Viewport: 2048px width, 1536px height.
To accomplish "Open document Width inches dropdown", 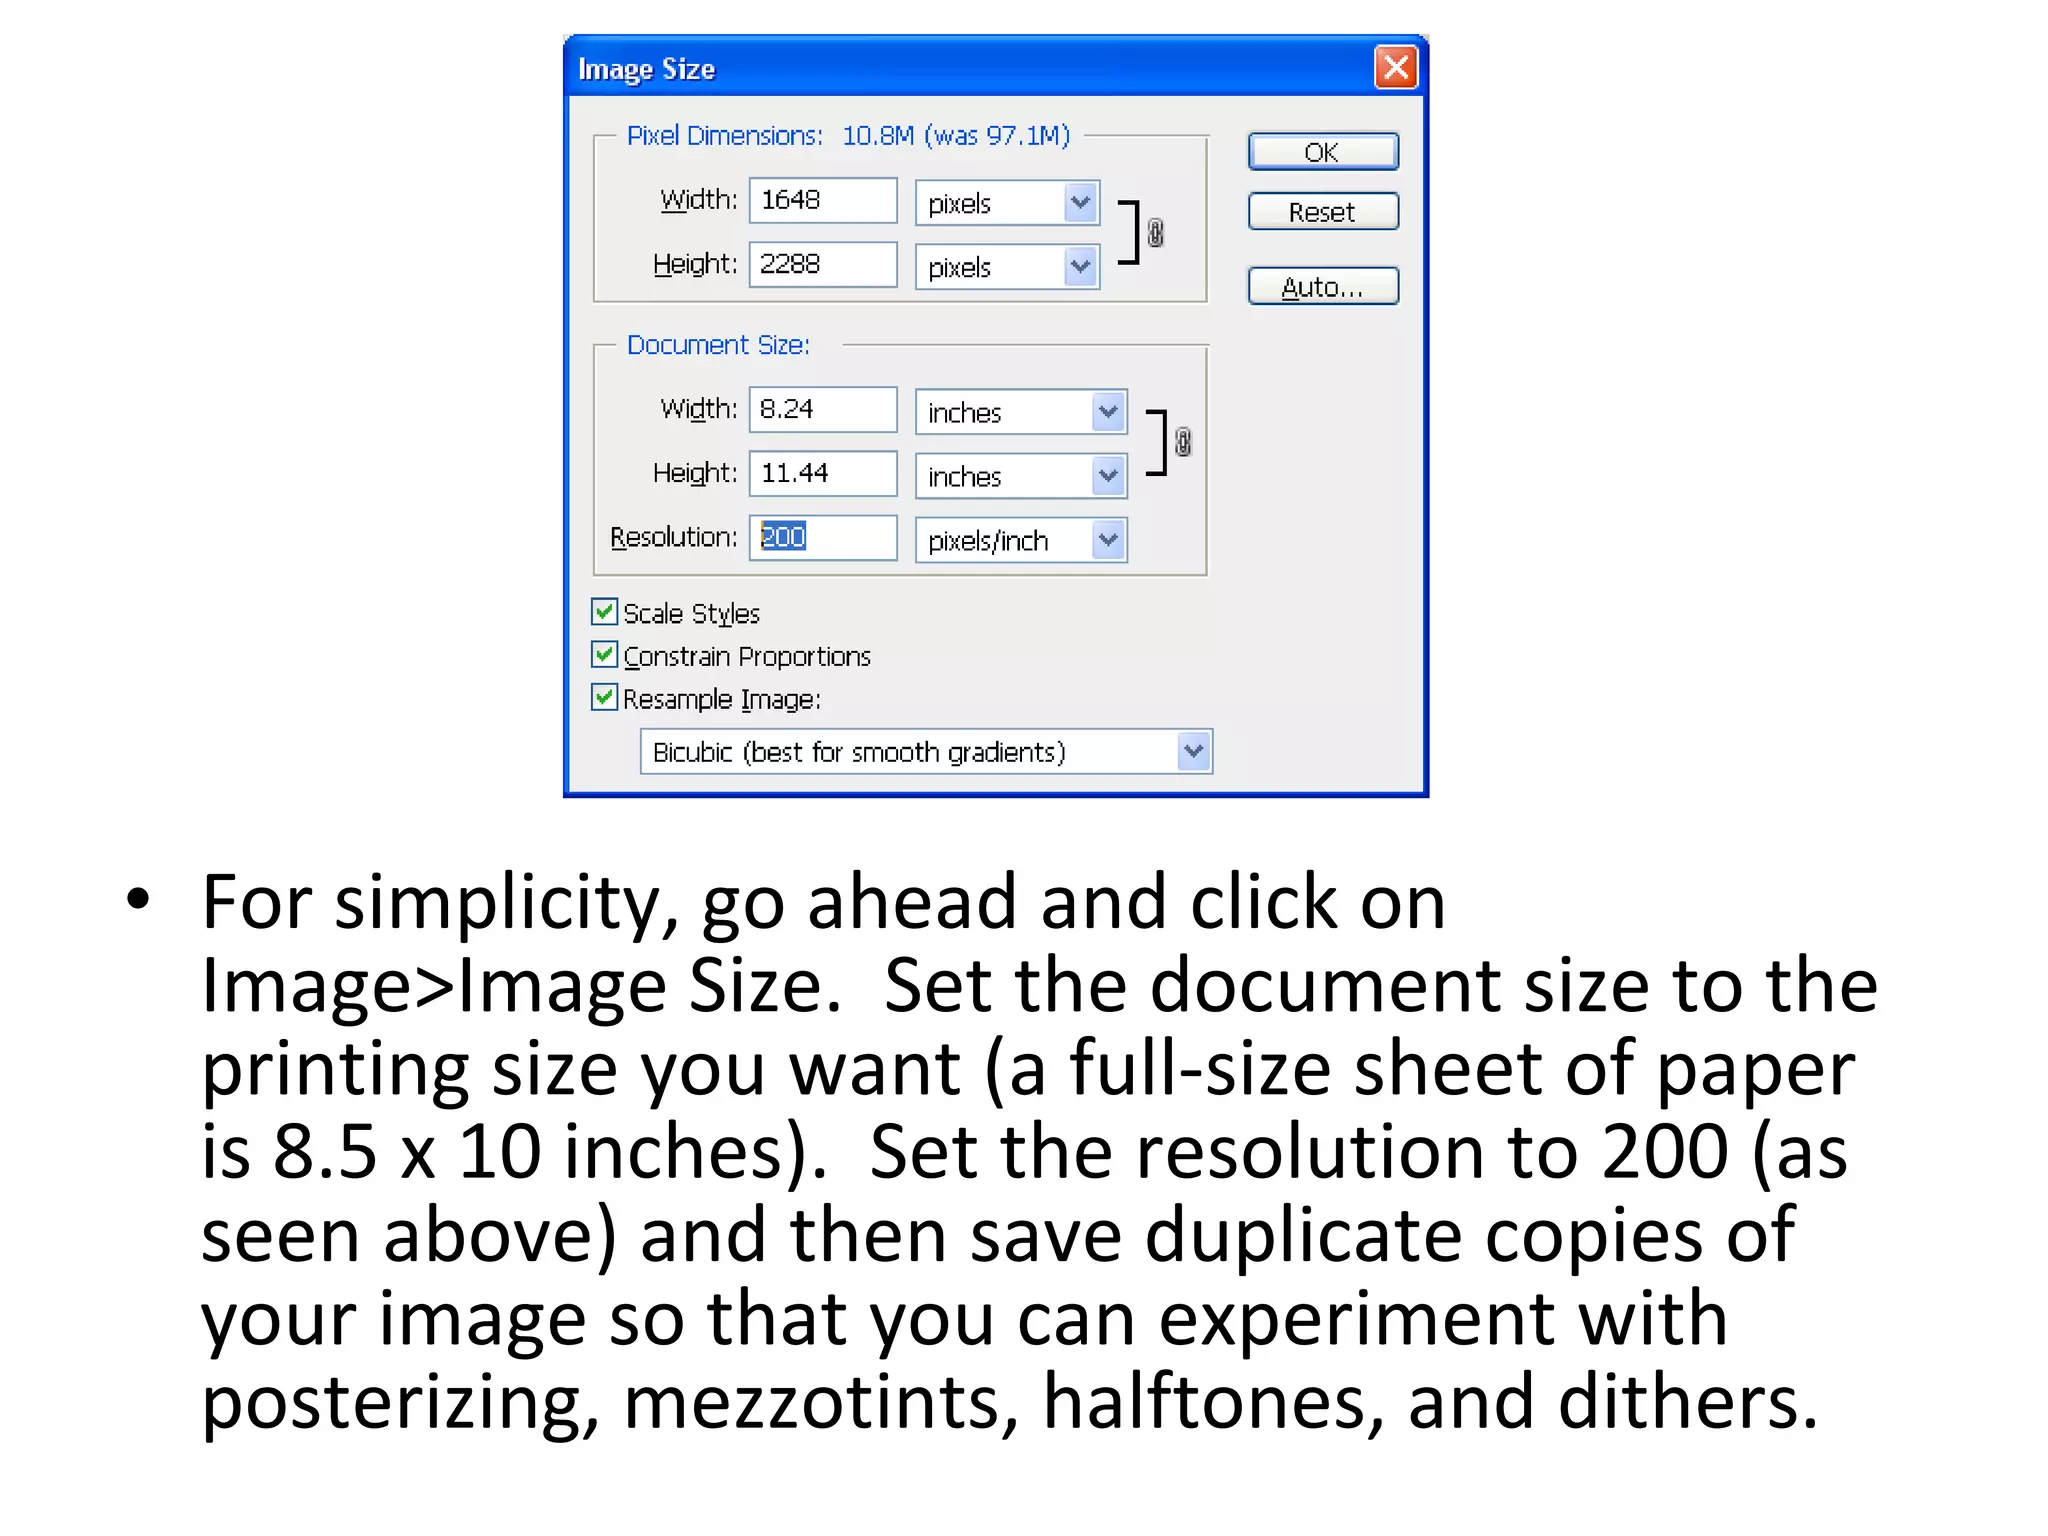I will tap(1021, 412).
